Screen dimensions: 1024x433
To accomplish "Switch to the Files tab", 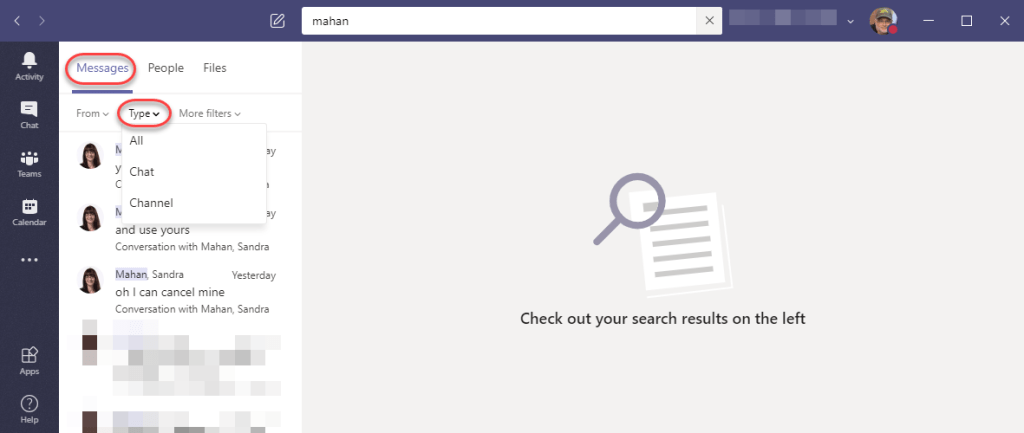I will coord(215,68).
